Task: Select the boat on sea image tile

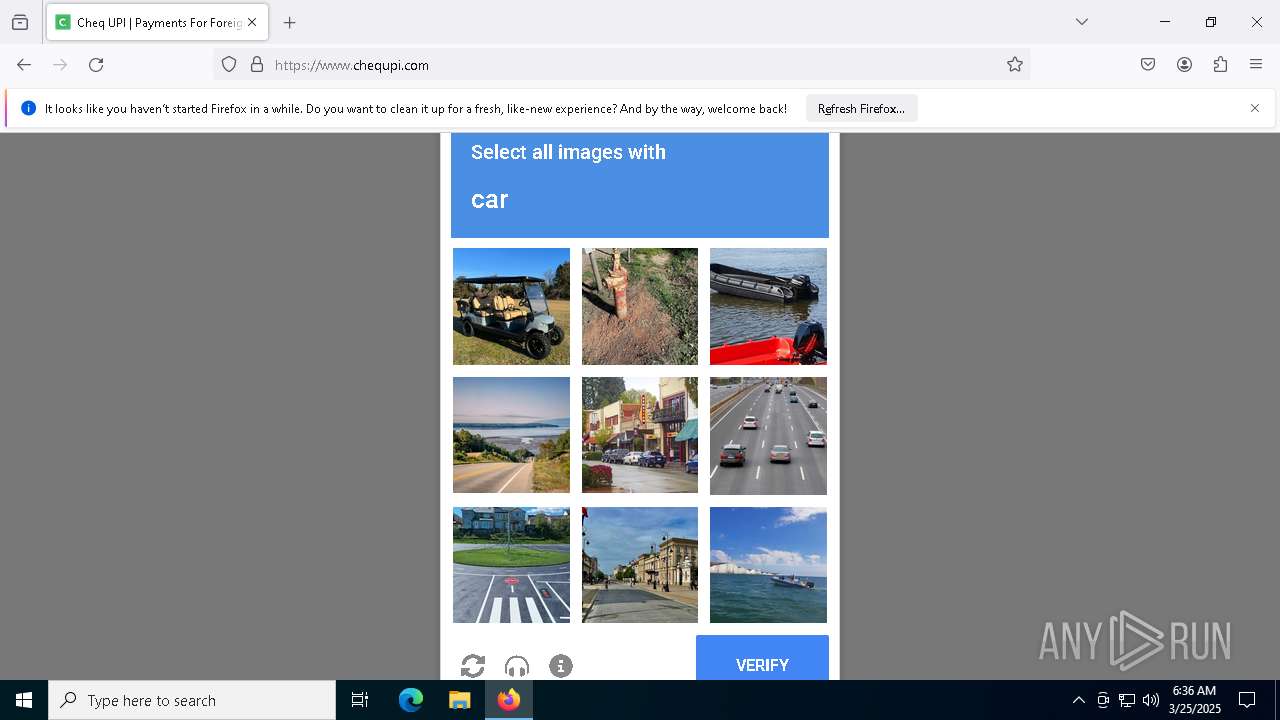Action: [768, 565]
